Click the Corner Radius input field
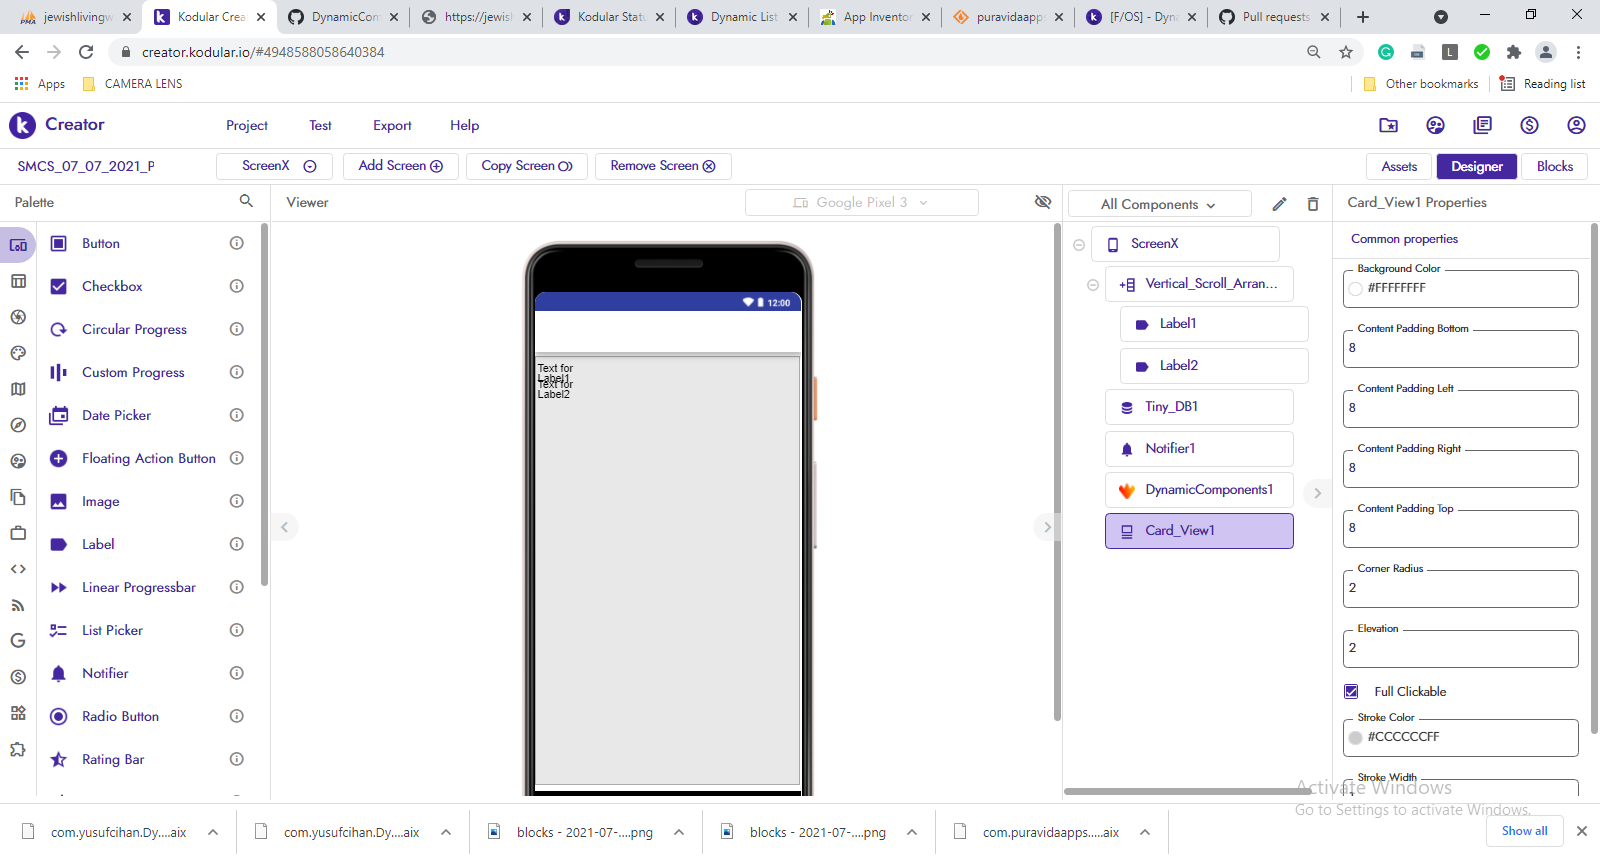This screenshot has width=1600, height=860. (x=1460, y=588)
